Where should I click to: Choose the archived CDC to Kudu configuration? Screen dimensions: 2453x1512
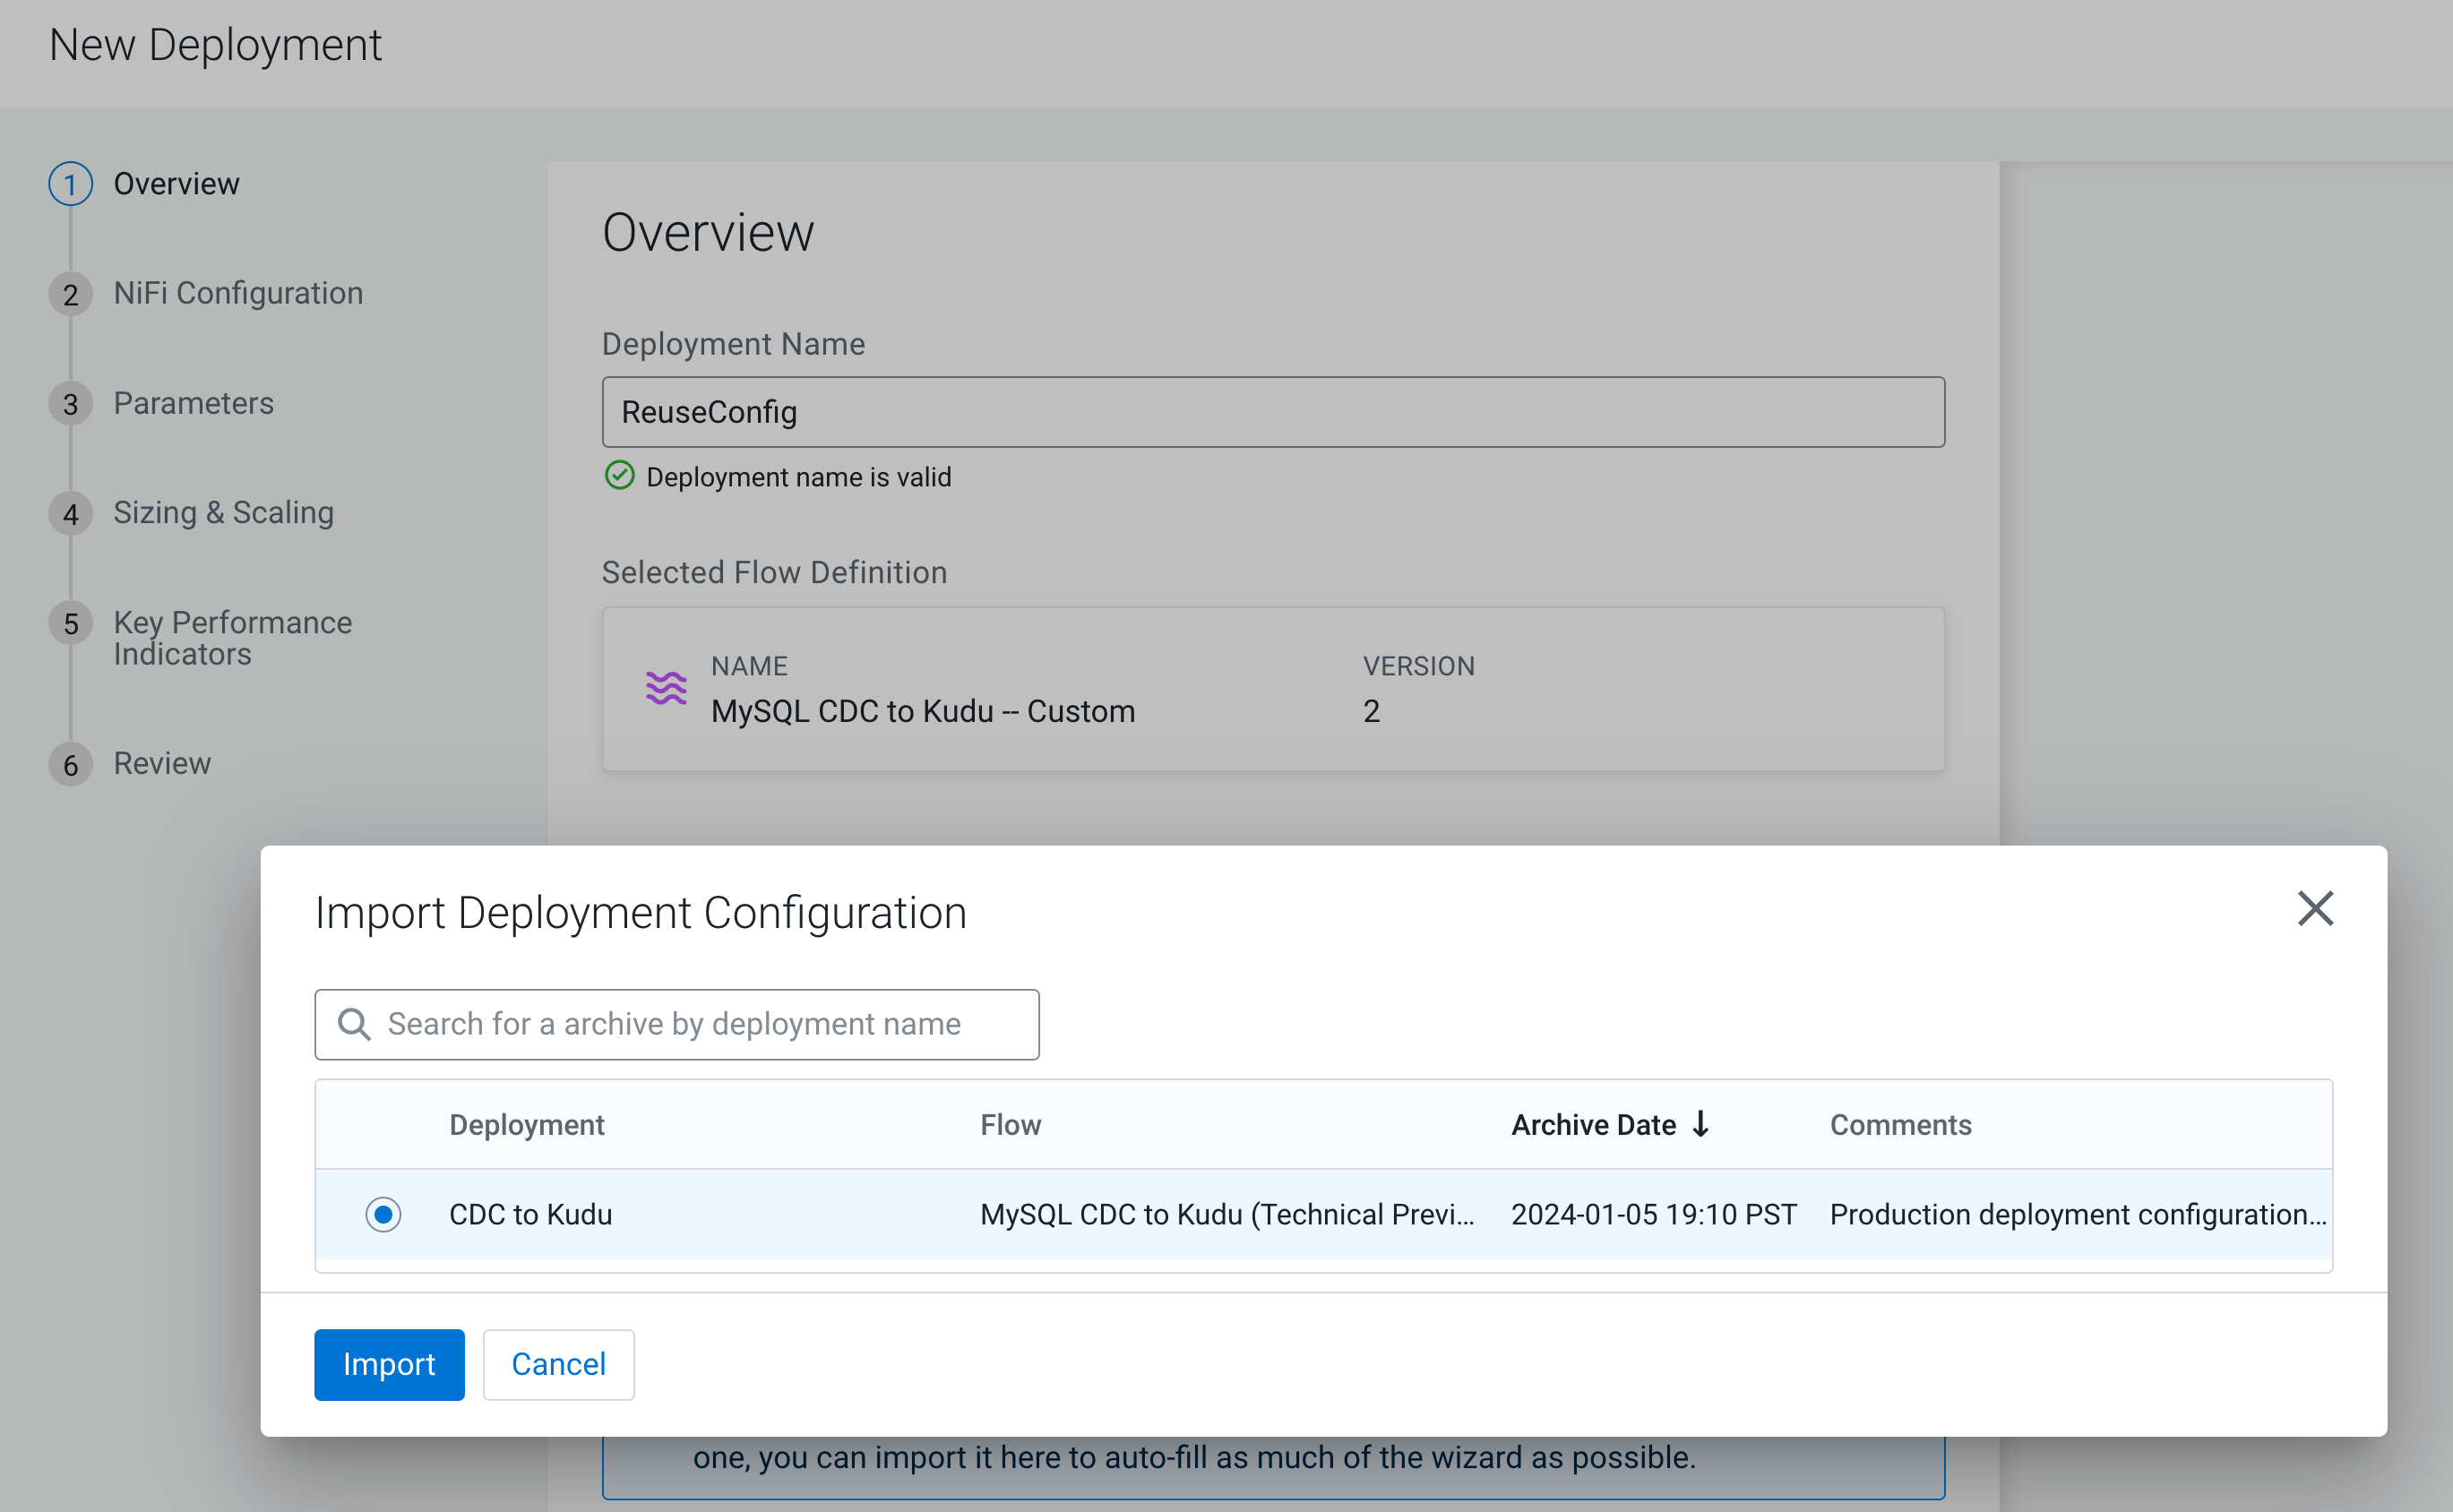tap(530, 1214)
